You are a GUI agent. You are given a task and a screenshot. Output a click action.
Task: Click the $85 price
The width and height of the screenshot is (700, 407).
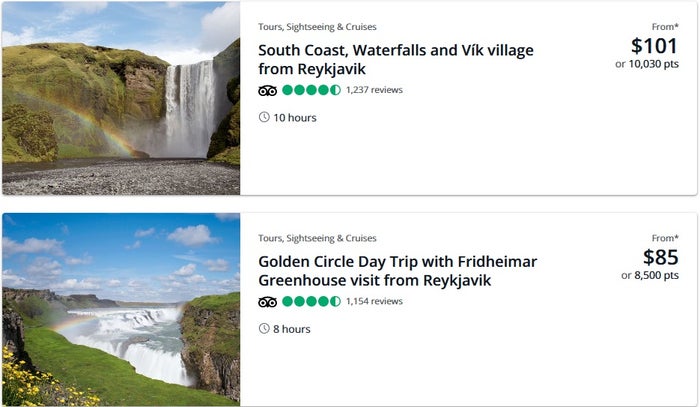click(660, 257)
